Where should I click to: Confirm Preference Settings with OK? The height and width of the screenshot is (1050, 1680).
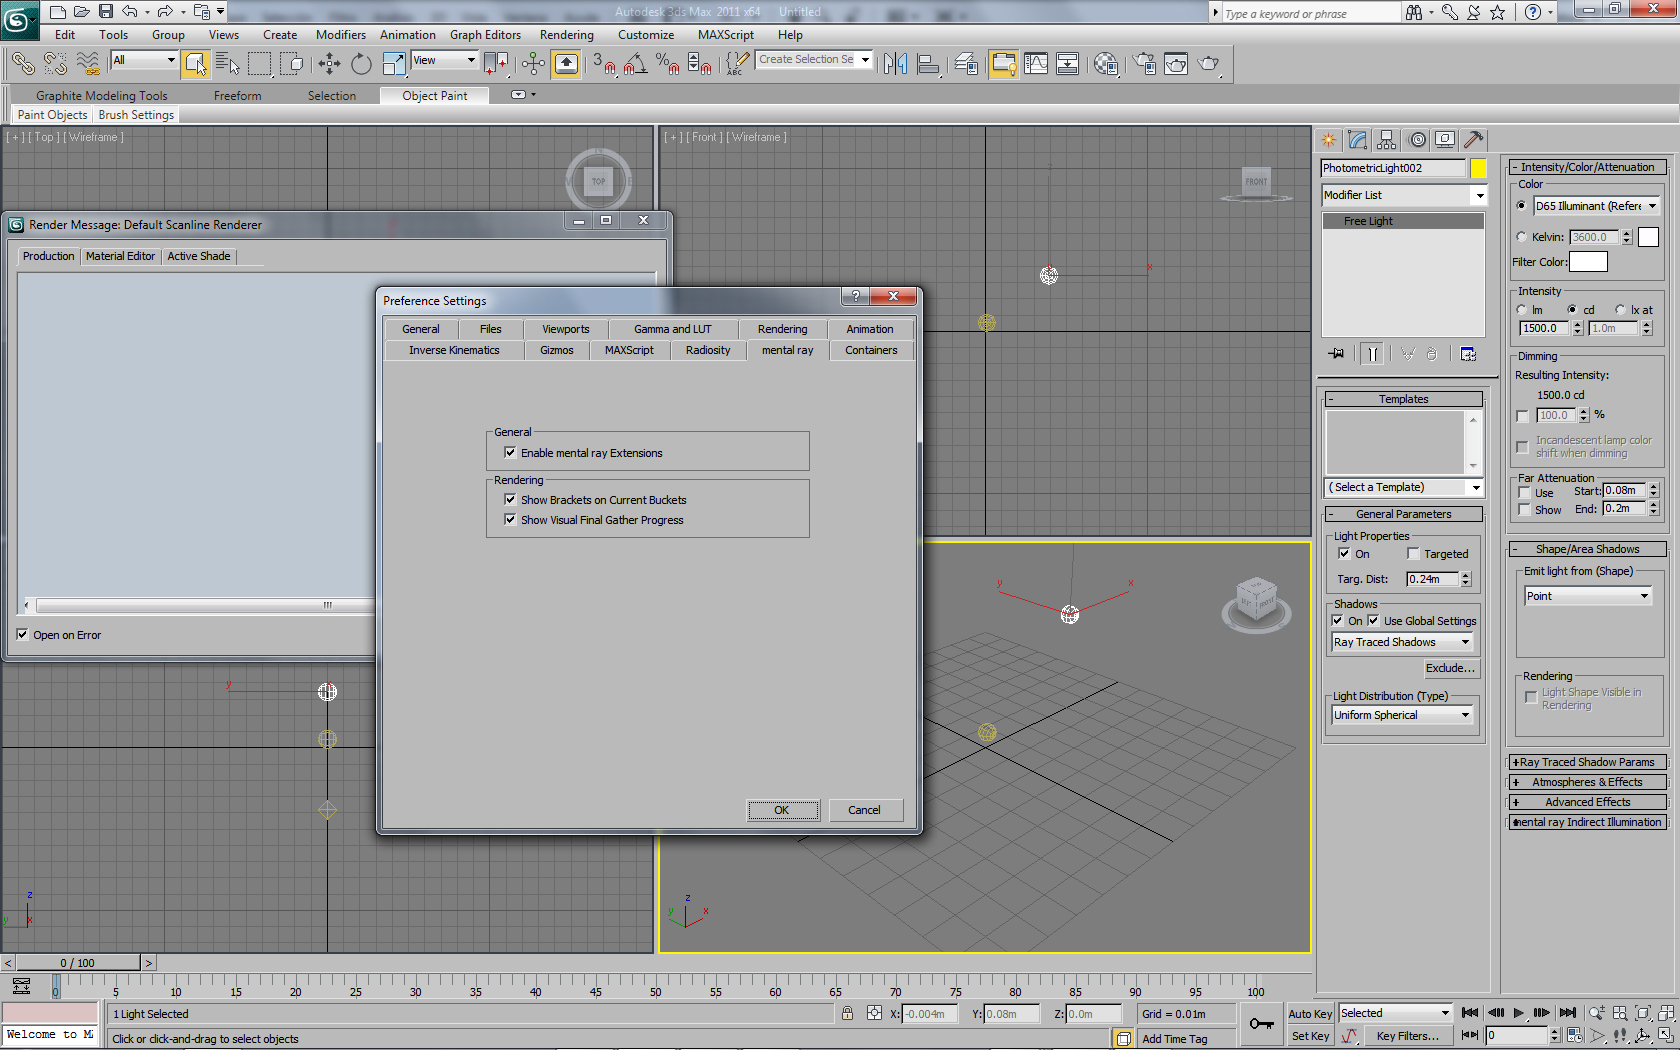pos(782,810)
